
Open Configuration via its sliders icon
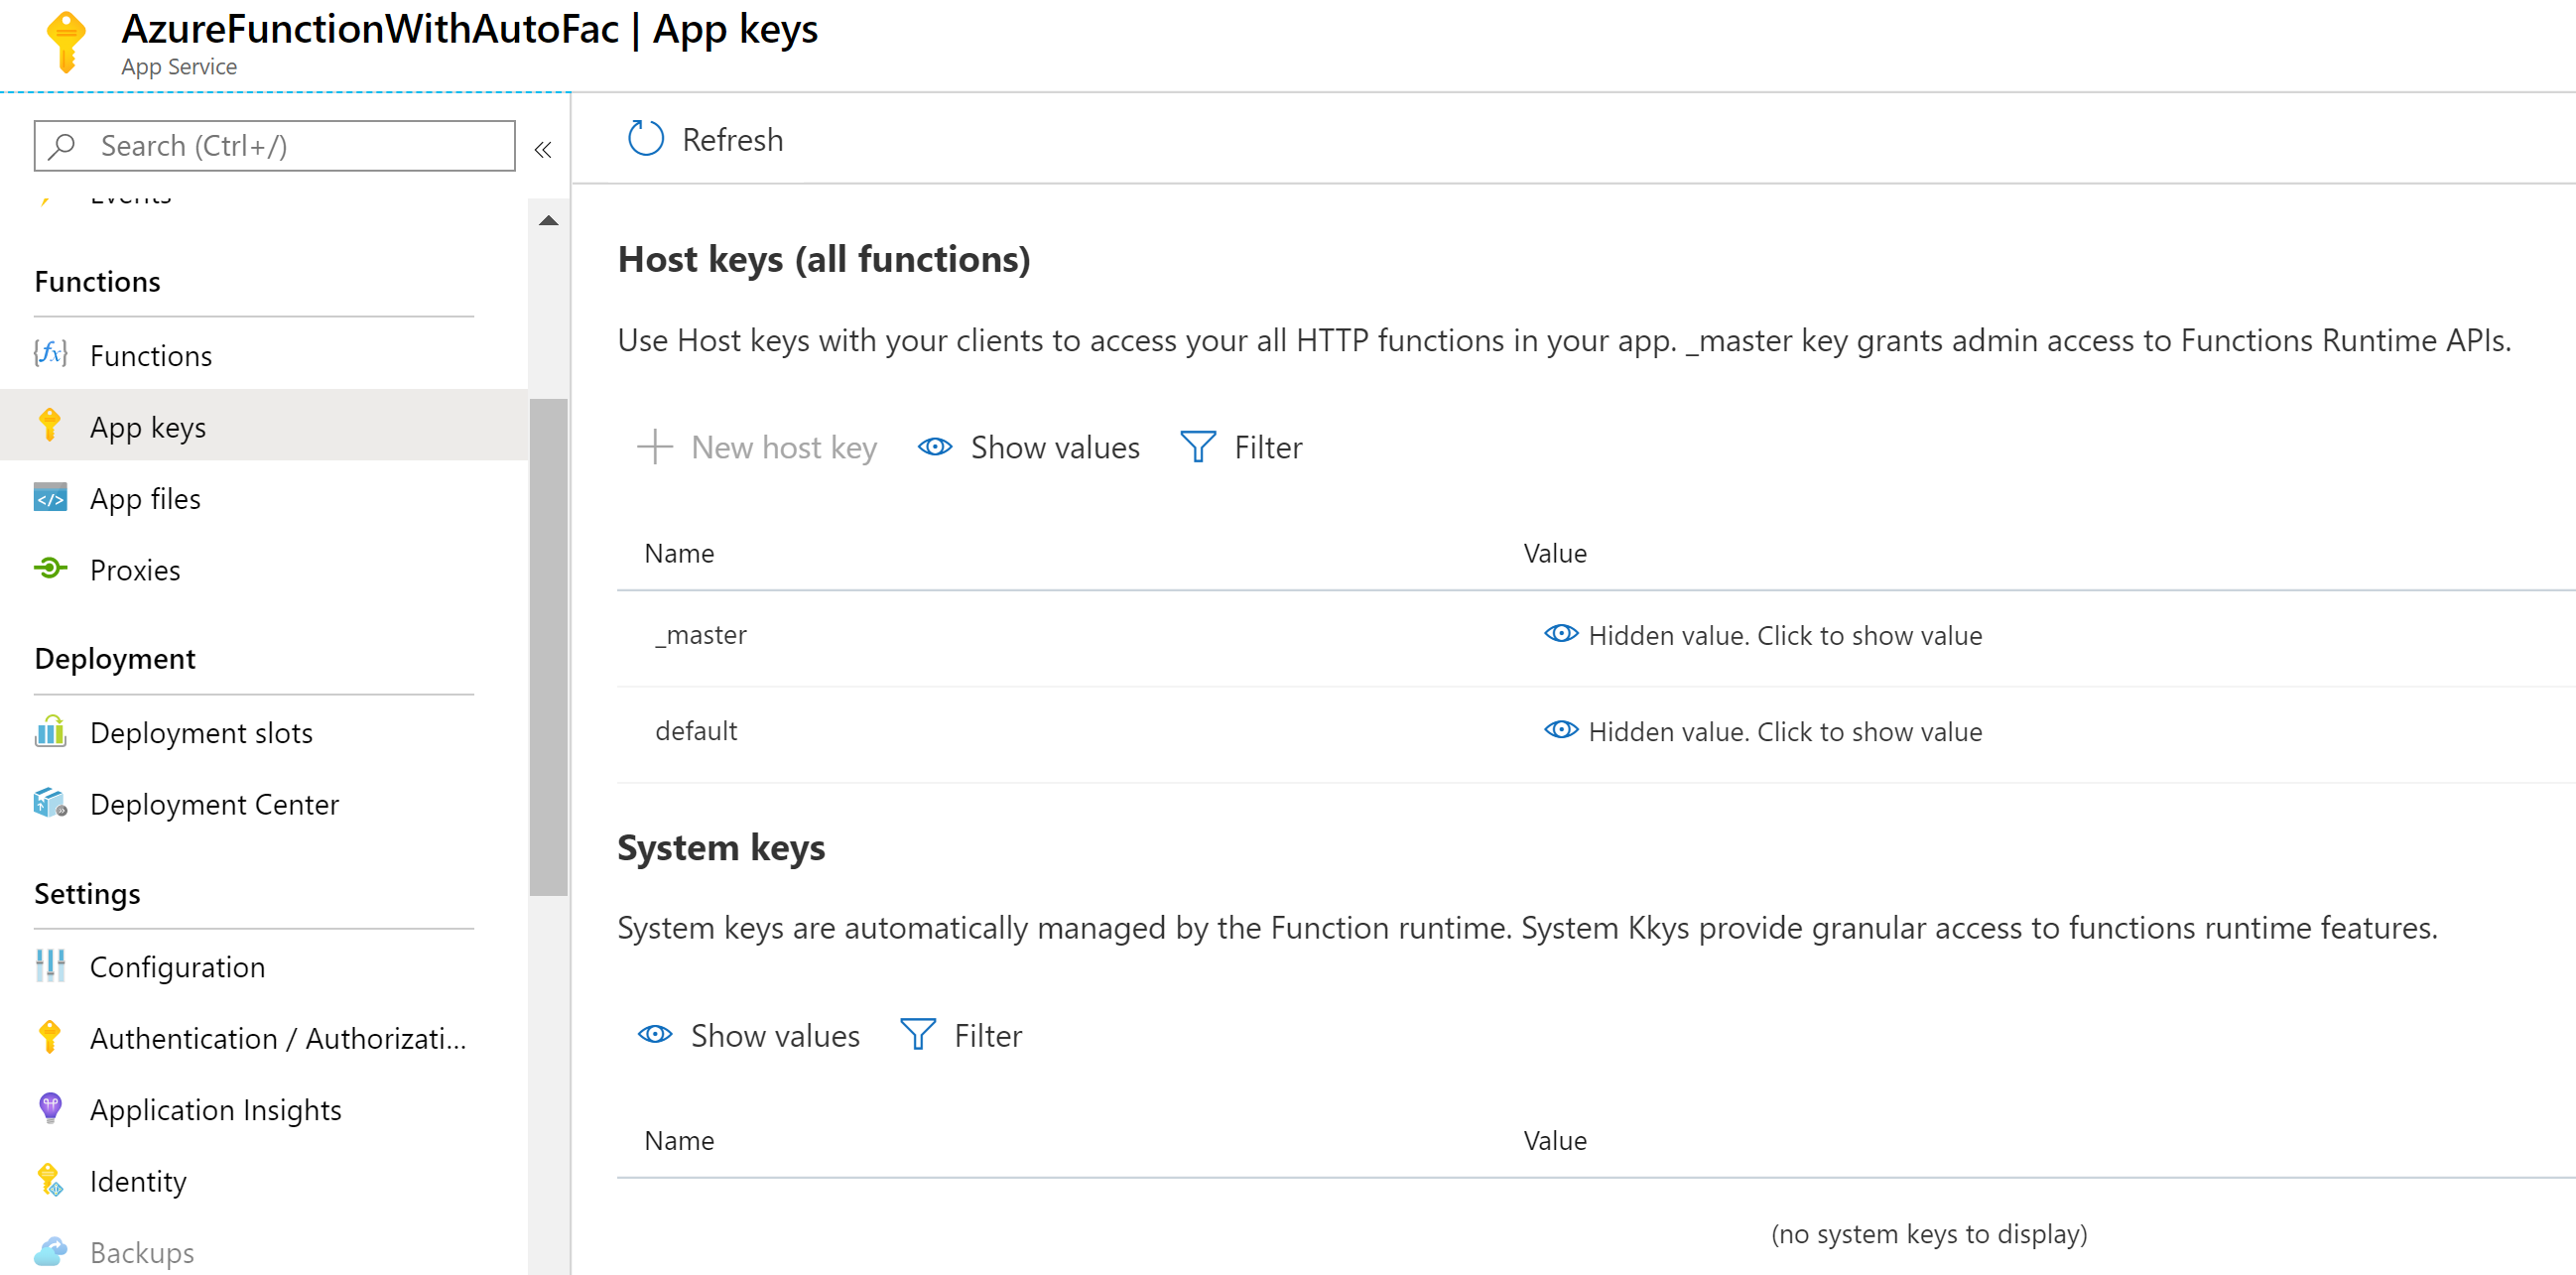point(50,966)
